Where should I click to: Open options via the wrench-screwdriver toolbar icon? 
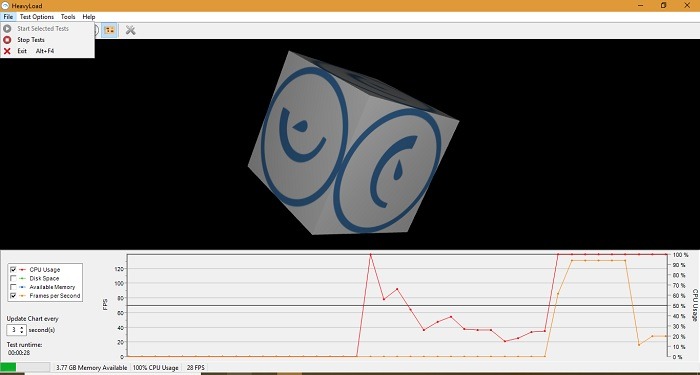click(130, 30)
